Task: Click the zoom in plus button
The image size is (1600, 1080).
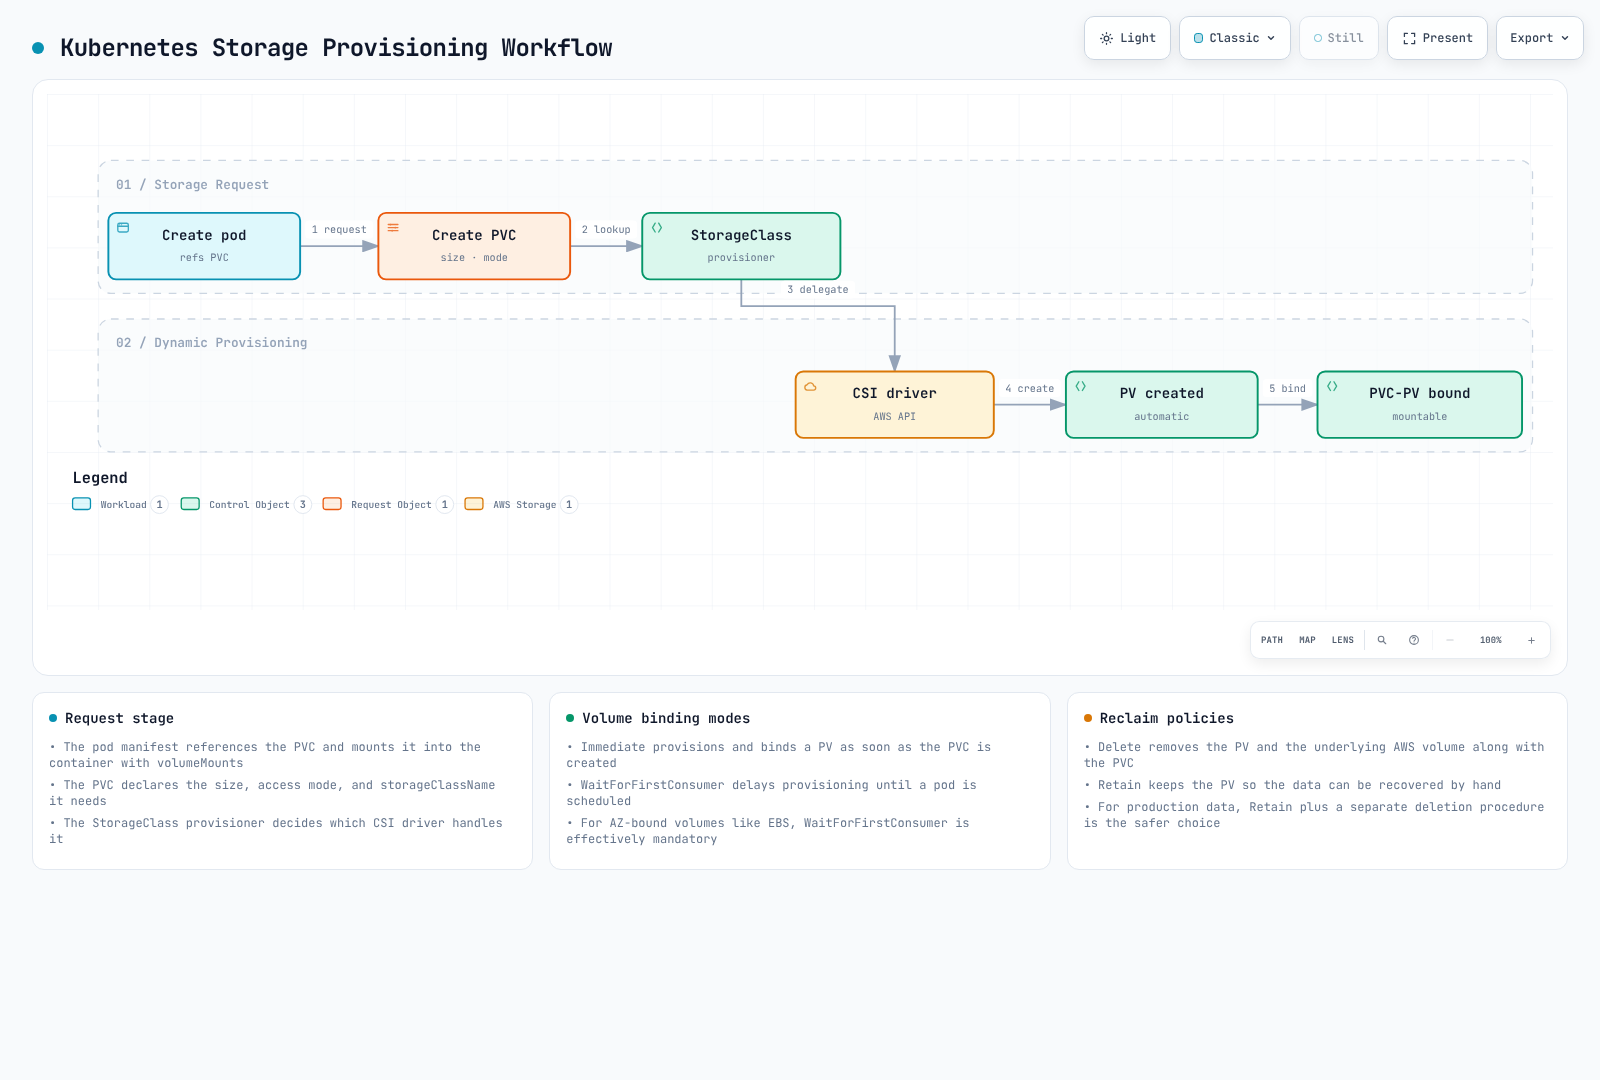Action: 1531,640
